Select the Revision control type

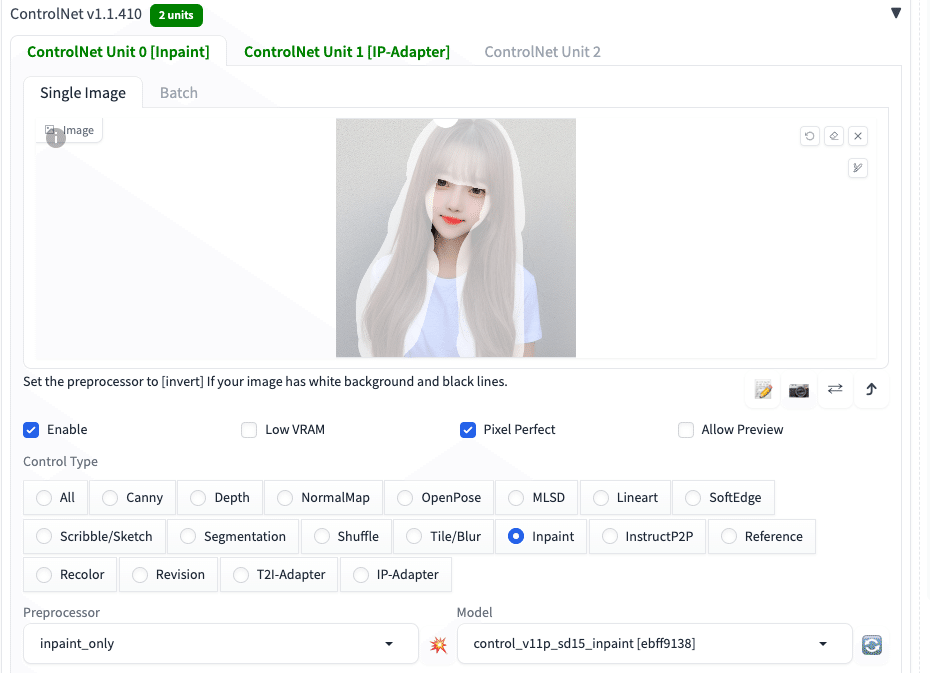click(x=168, y=575)
